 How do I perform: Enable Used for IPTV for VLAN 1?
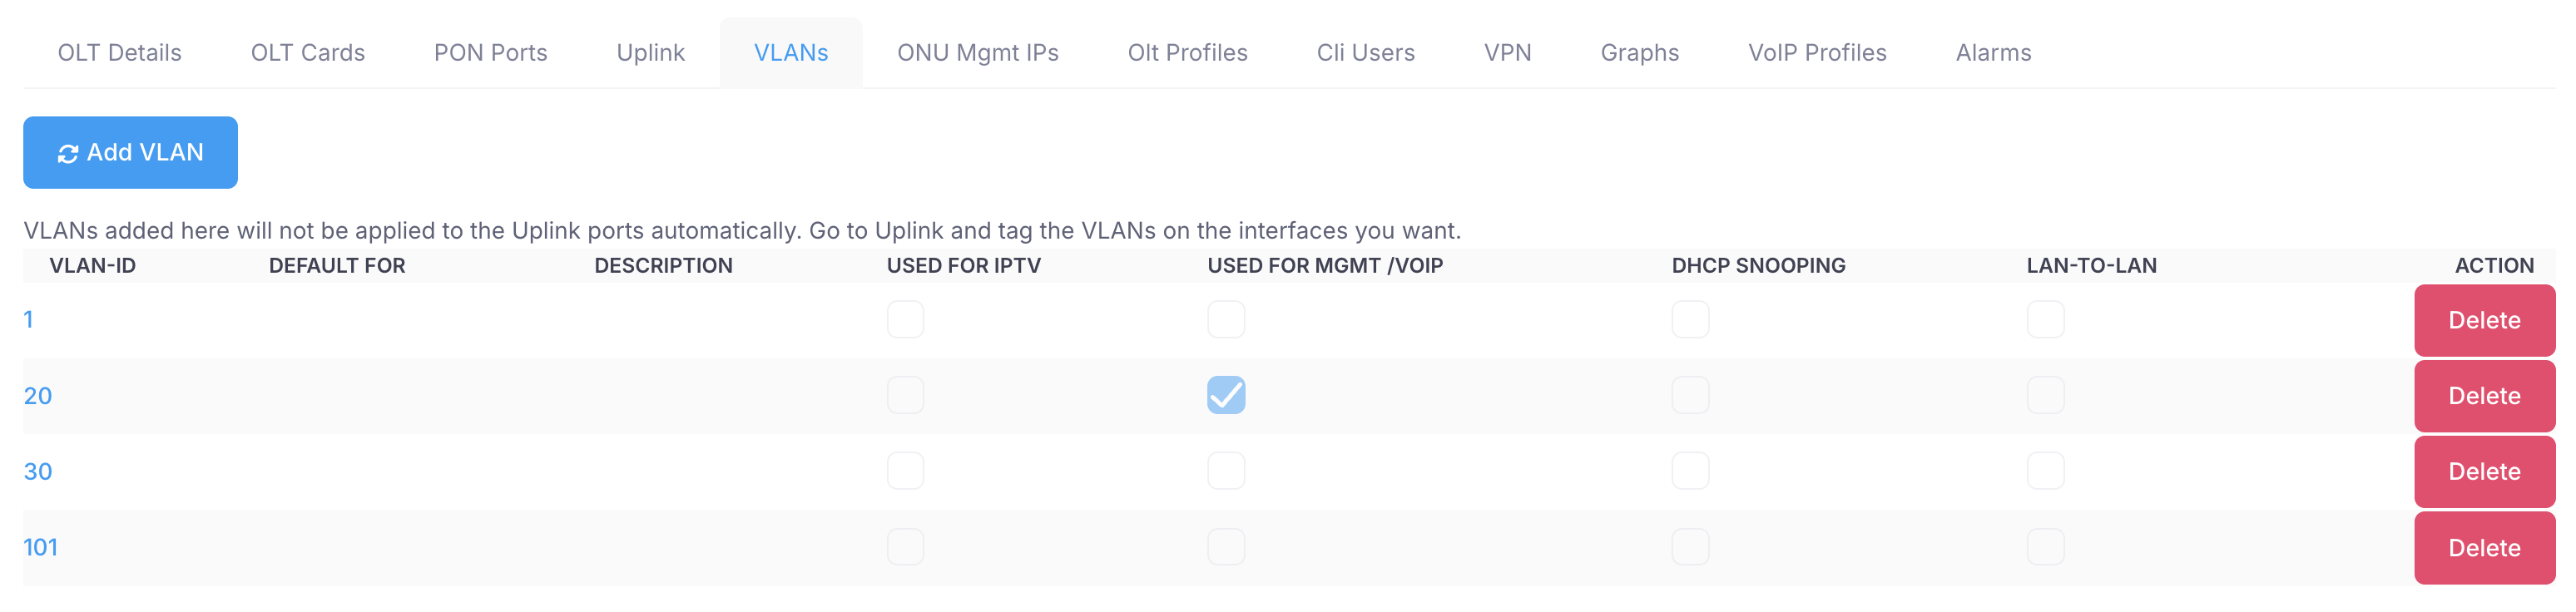tap(905, 320)
